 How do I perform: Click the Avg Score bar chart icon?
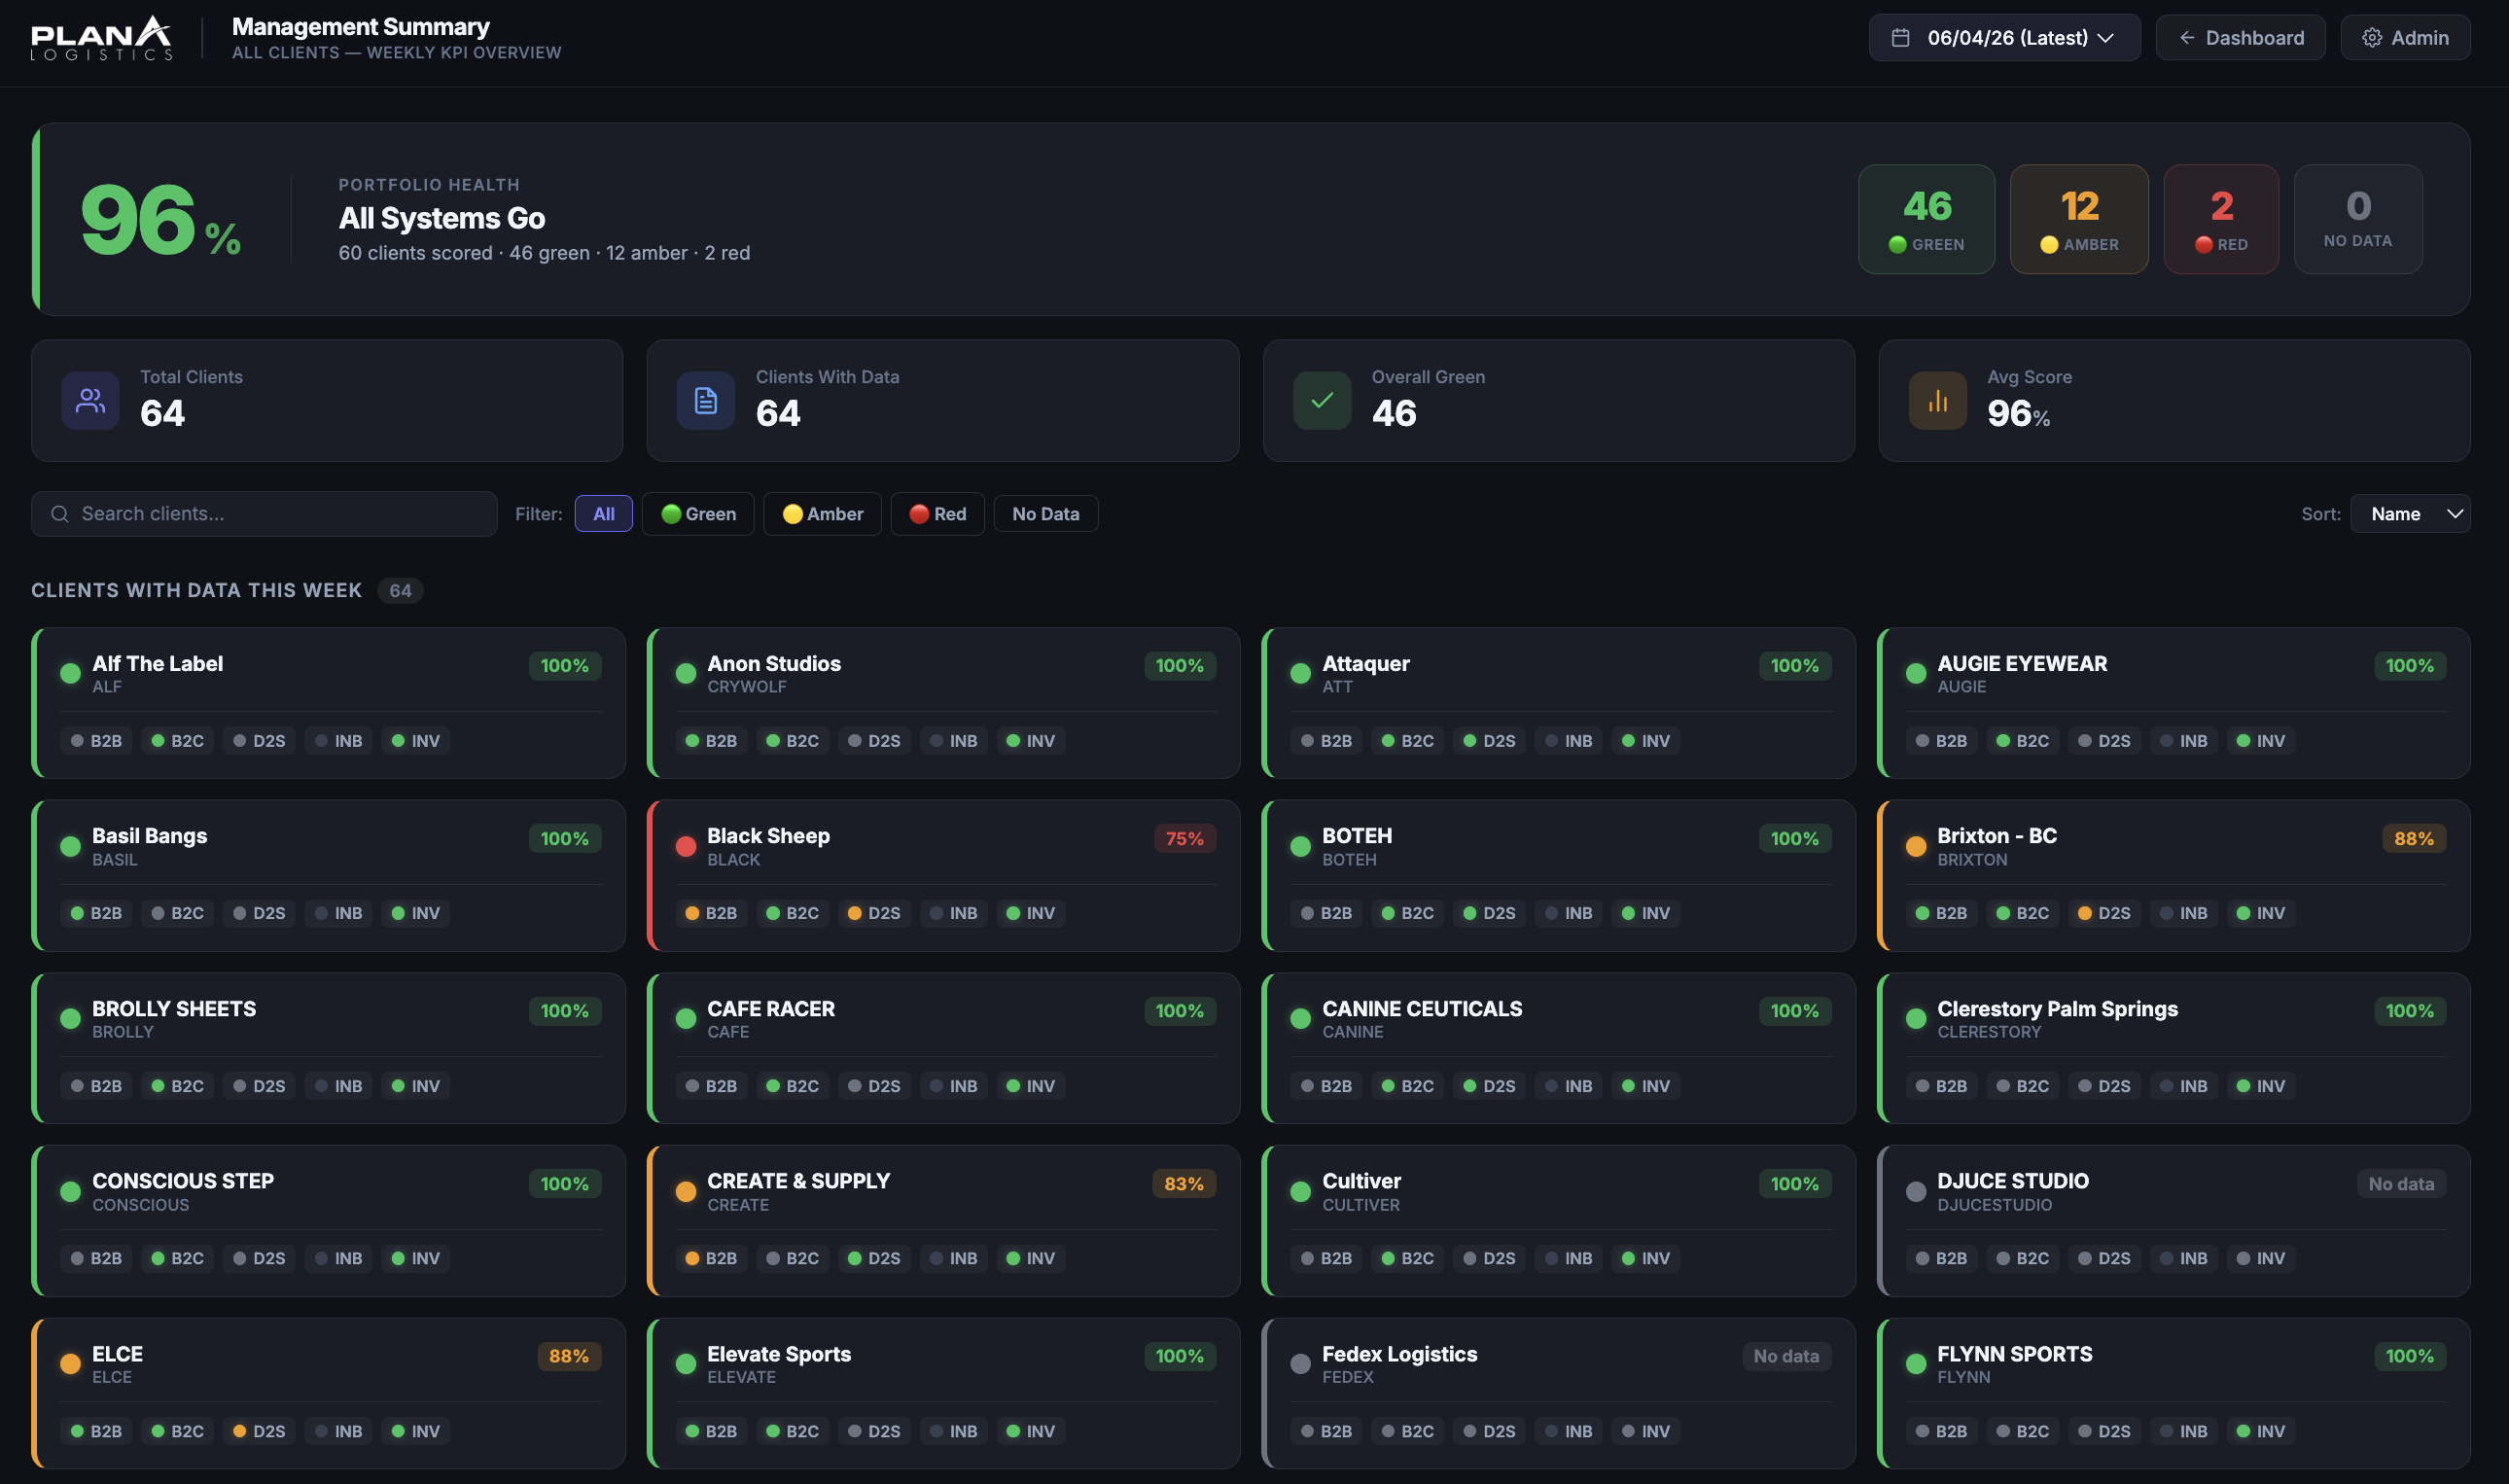click(1938, 401)
